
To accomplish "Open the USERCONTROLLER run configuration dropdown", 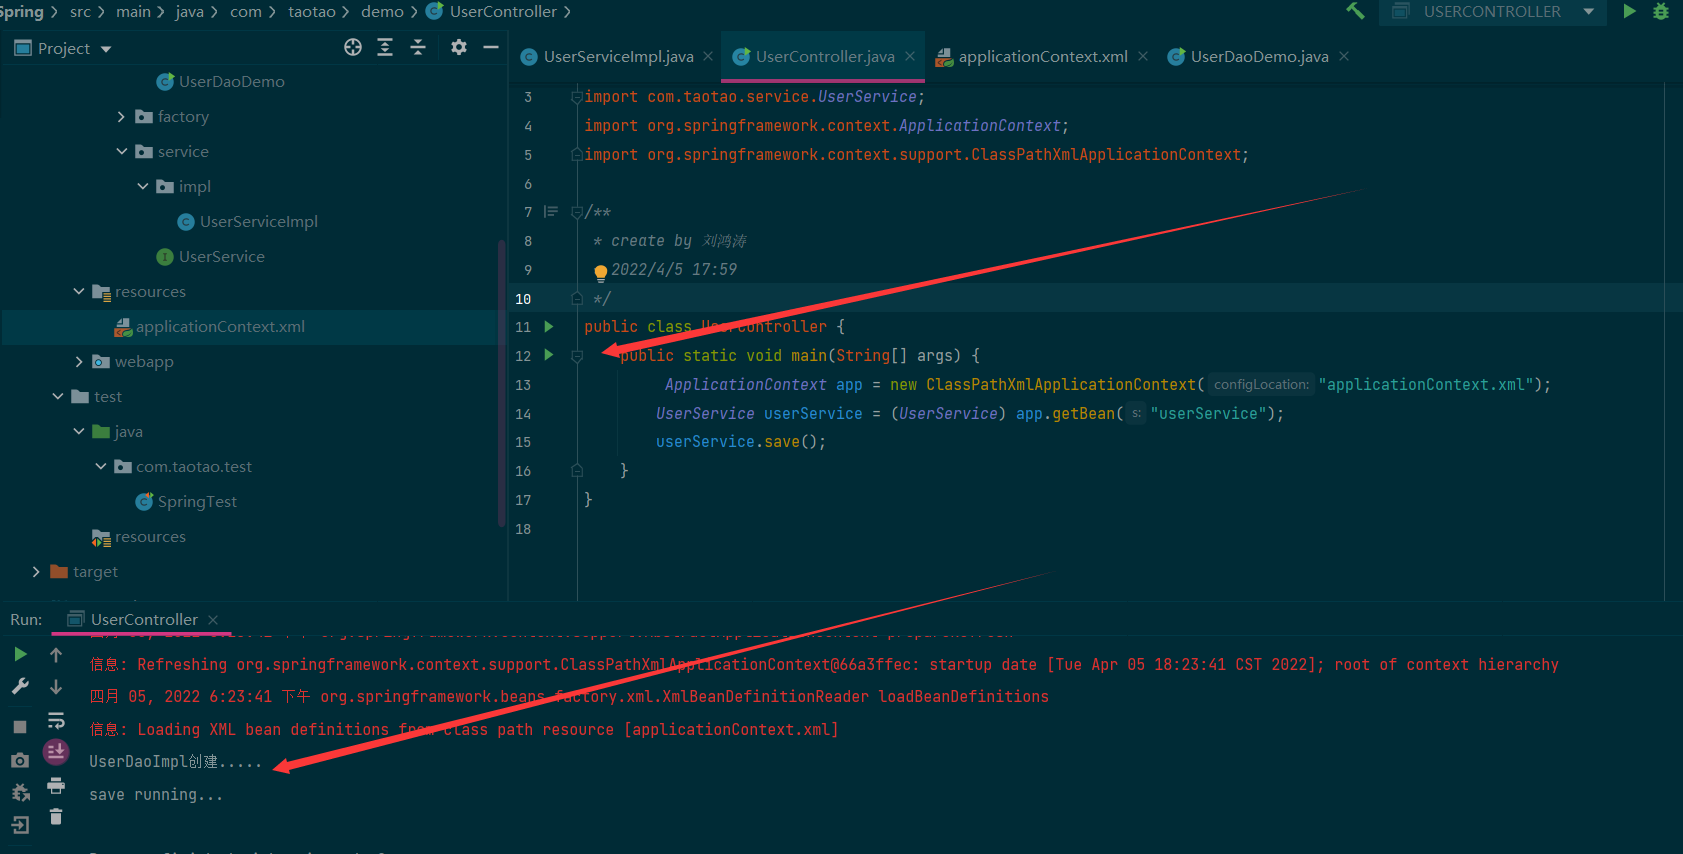I will click(1492, 11).
